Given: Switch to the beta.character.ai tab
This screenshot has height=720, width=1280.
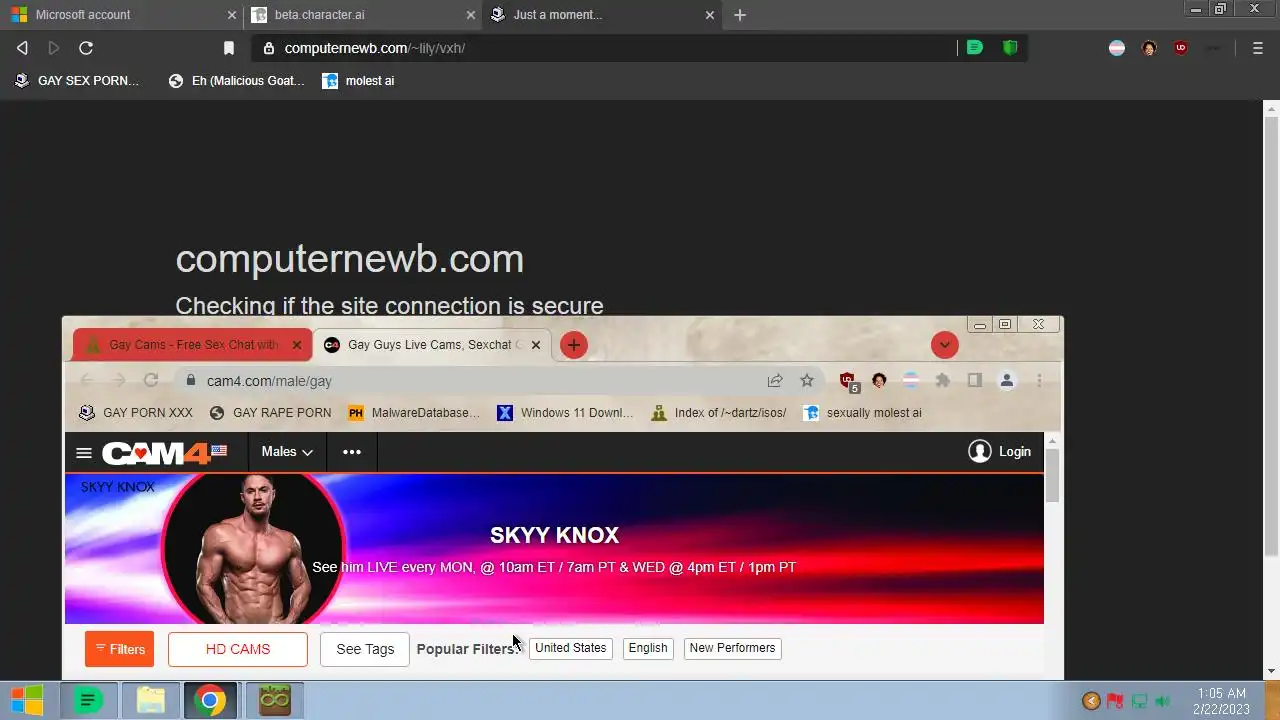Looking at the screenshot, I should pyautogui.click(x=364, y=15).
